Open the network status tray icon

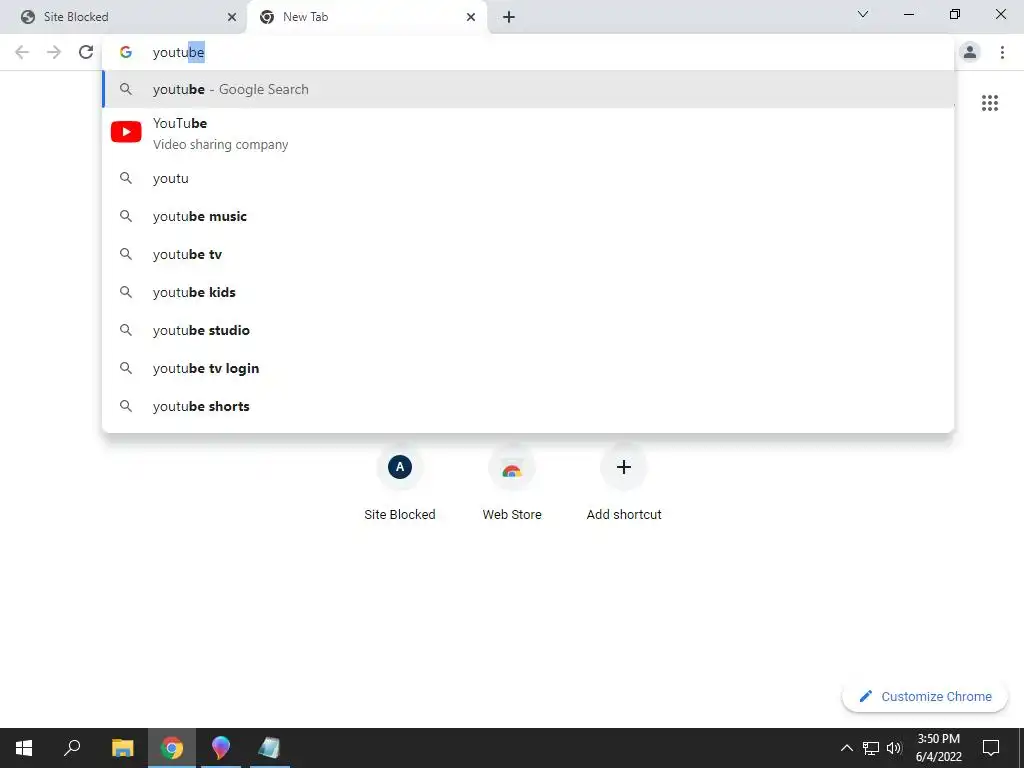(x=871, y=748)
